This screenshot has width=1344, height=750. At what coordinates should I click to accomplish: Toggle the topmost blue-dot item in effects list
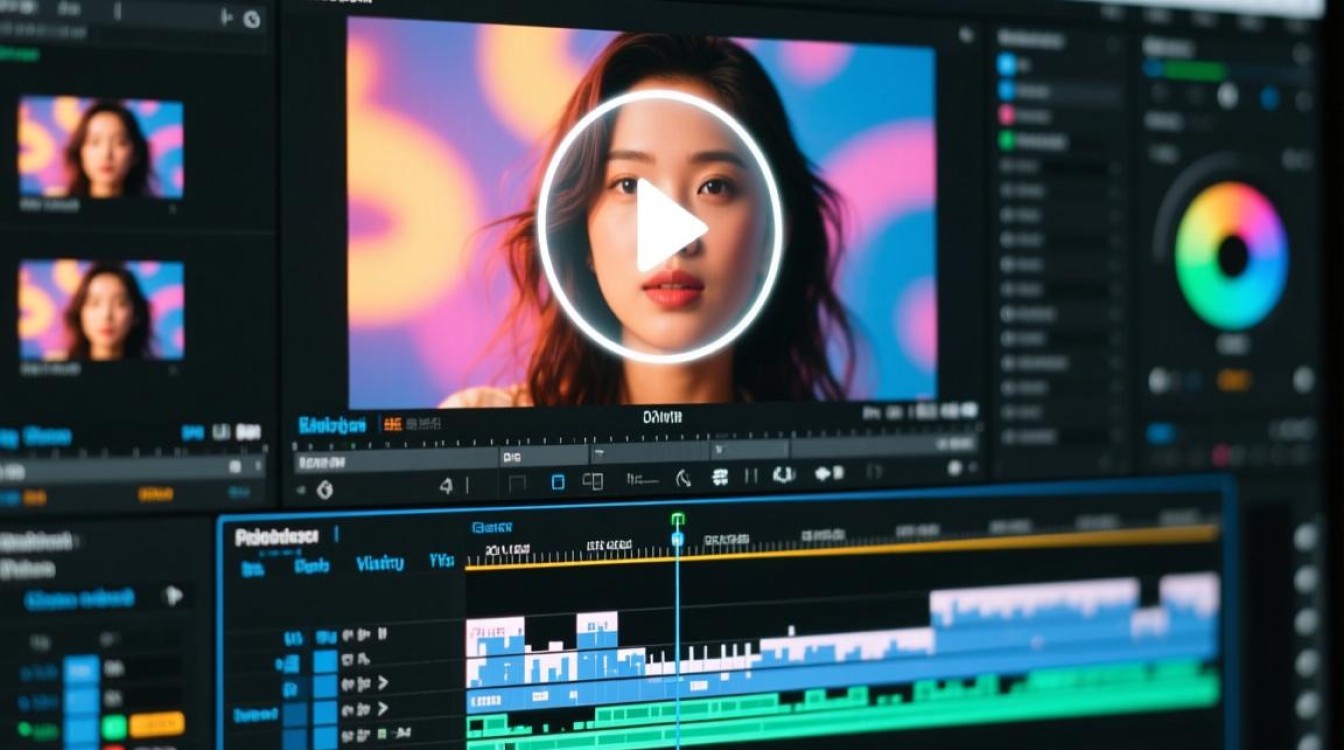1007,65
